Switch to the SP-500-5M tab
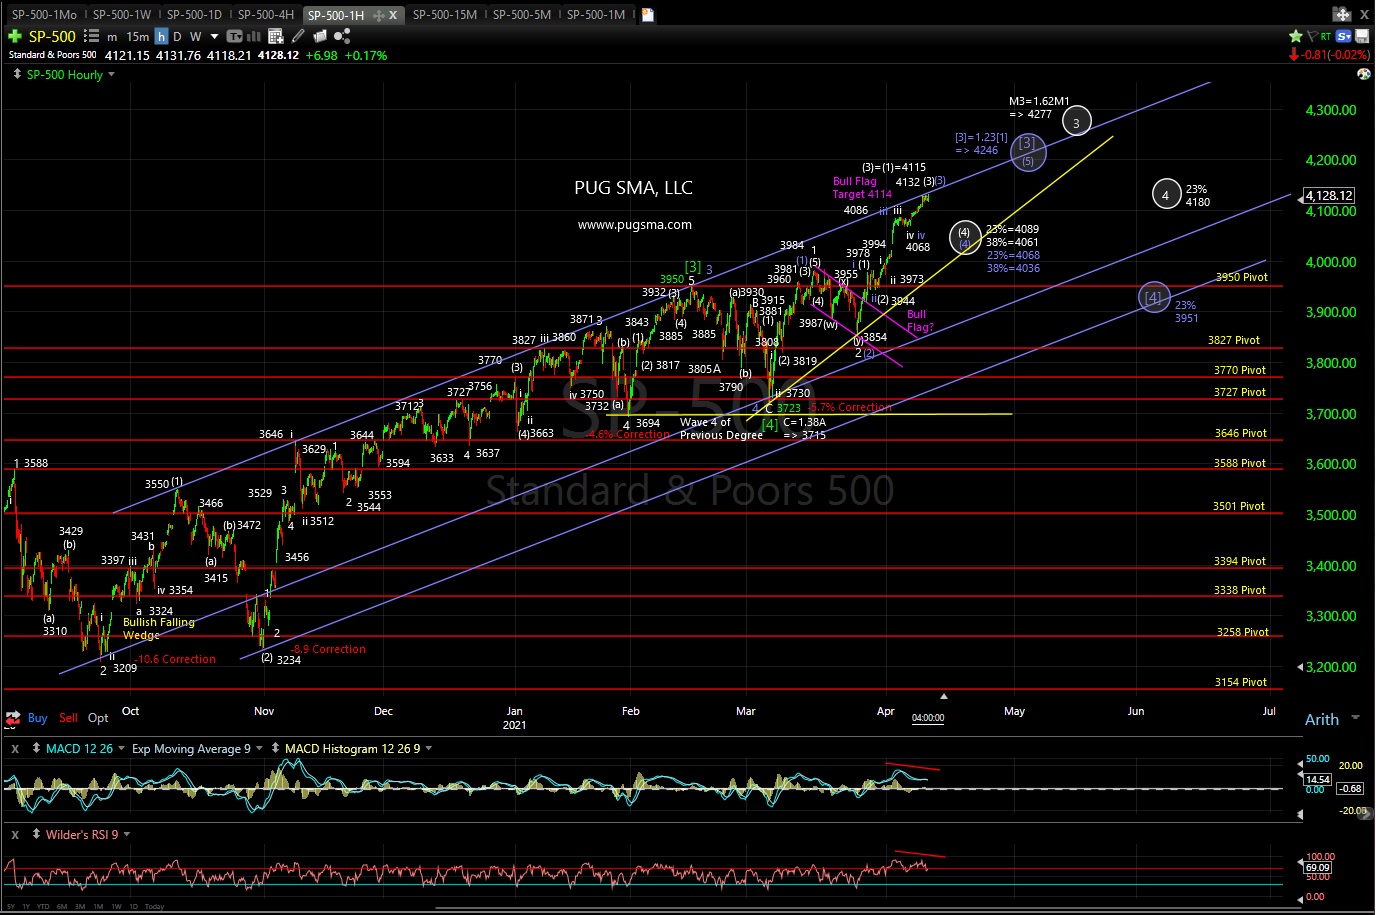 coord(522,15)
